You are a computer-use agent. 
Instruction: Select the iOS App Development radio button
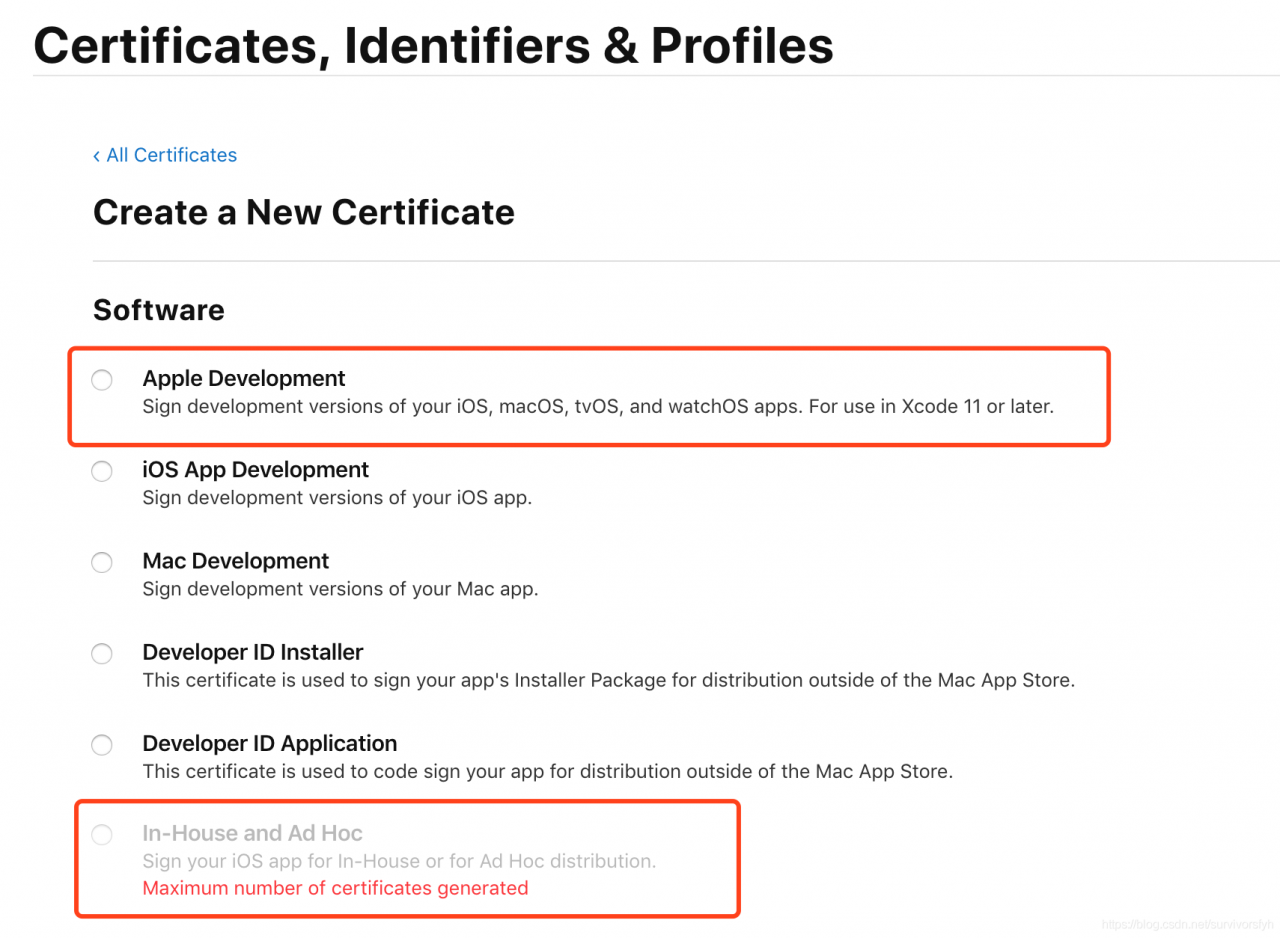[102, 471]
